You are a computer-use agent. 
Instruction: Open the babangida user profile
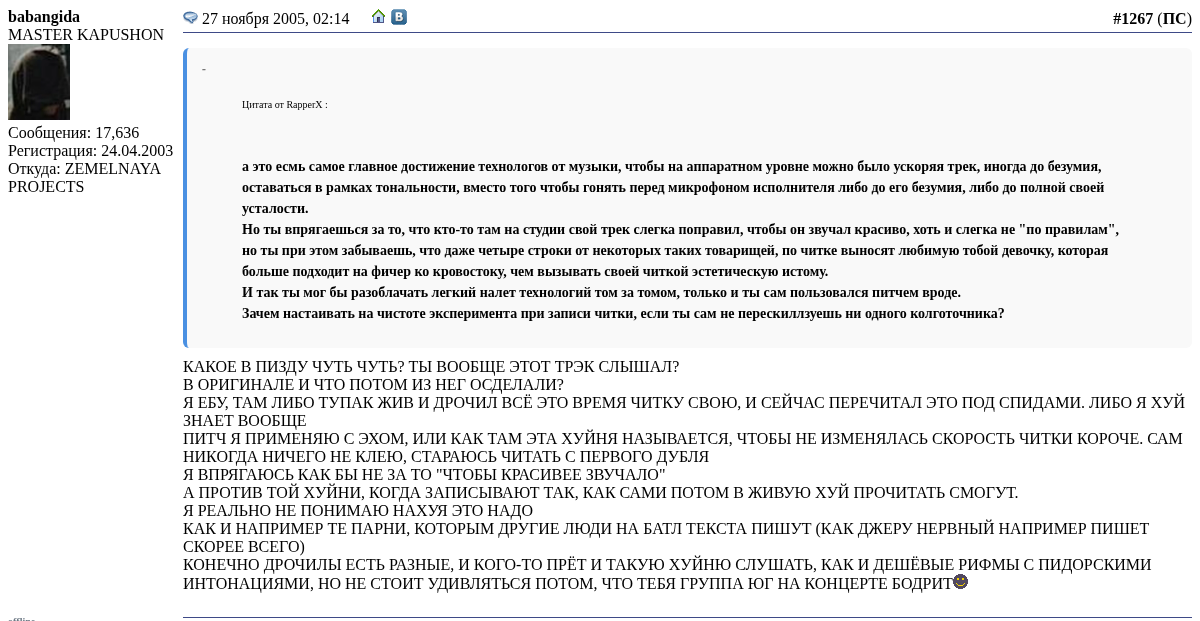(44, 17)
